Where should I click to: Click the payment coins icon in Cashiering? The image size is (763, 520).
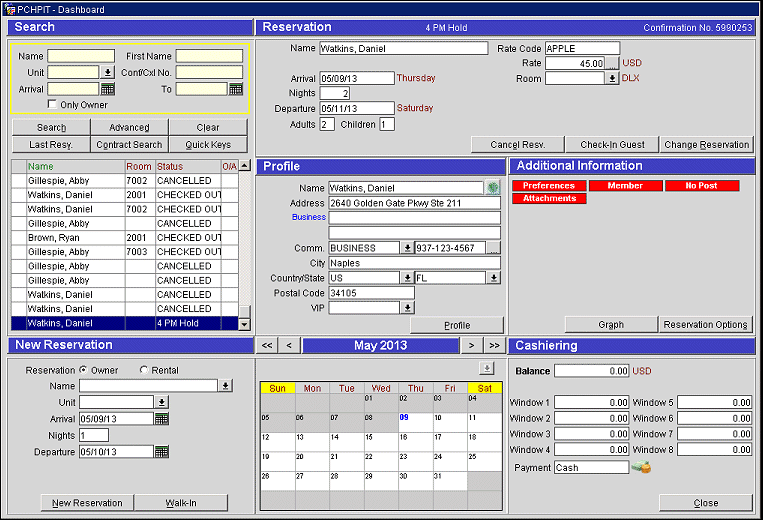[x=641, y=467]
